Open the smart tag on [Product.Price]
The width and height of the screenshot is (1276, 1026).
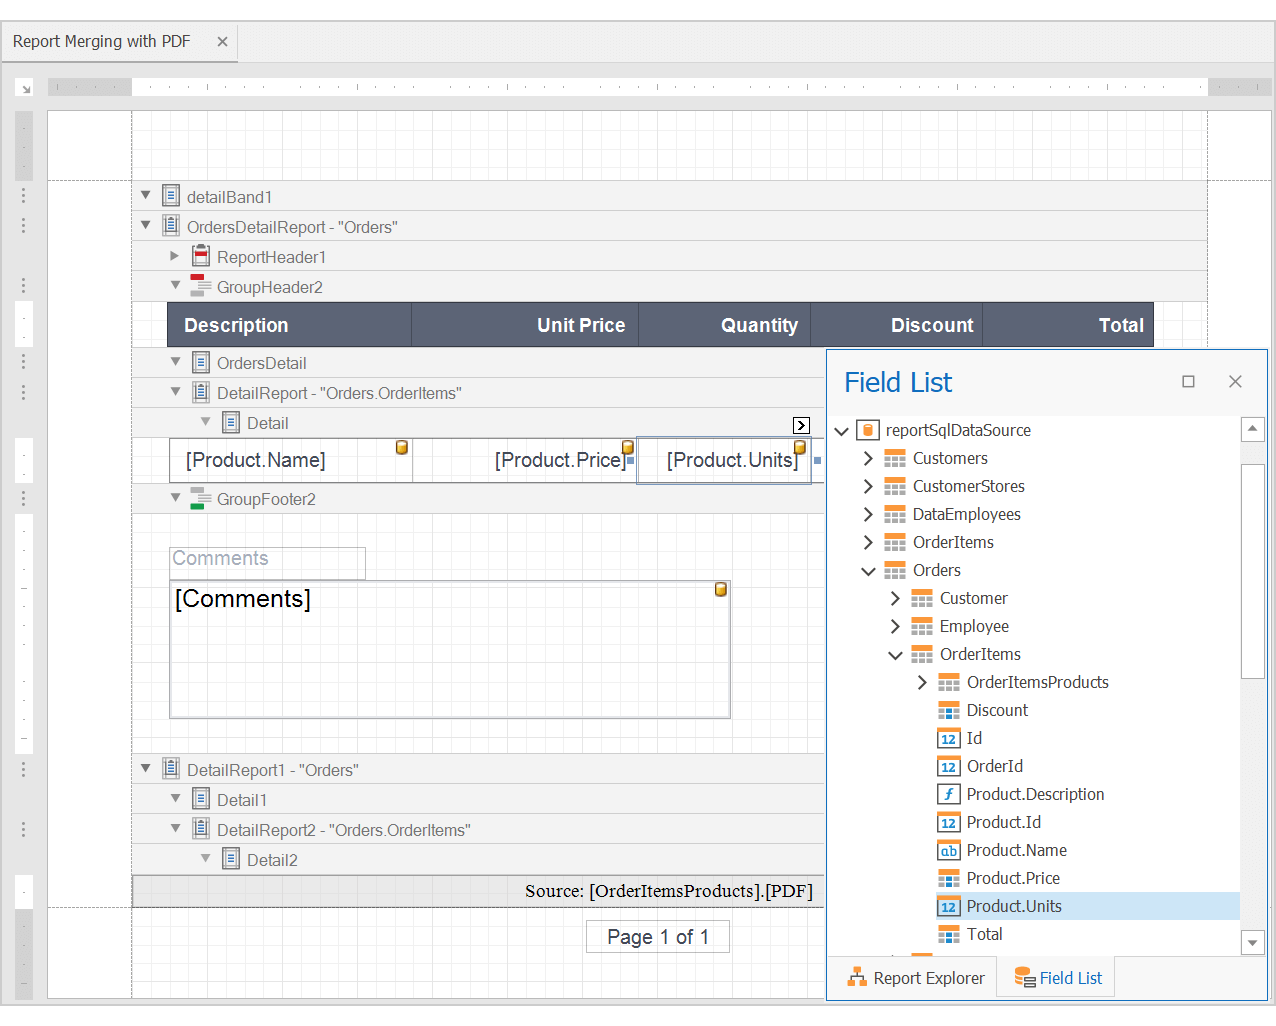[628, 447]
